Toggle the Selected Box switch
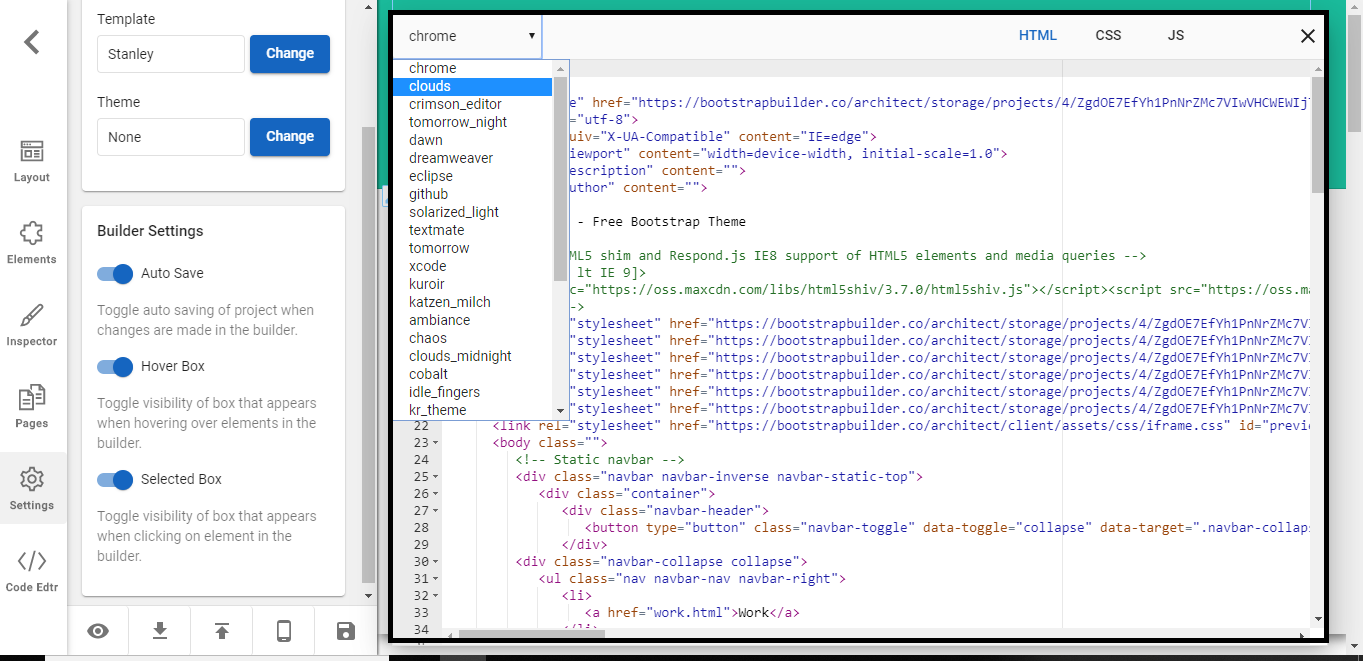 [x=115, y=480]
